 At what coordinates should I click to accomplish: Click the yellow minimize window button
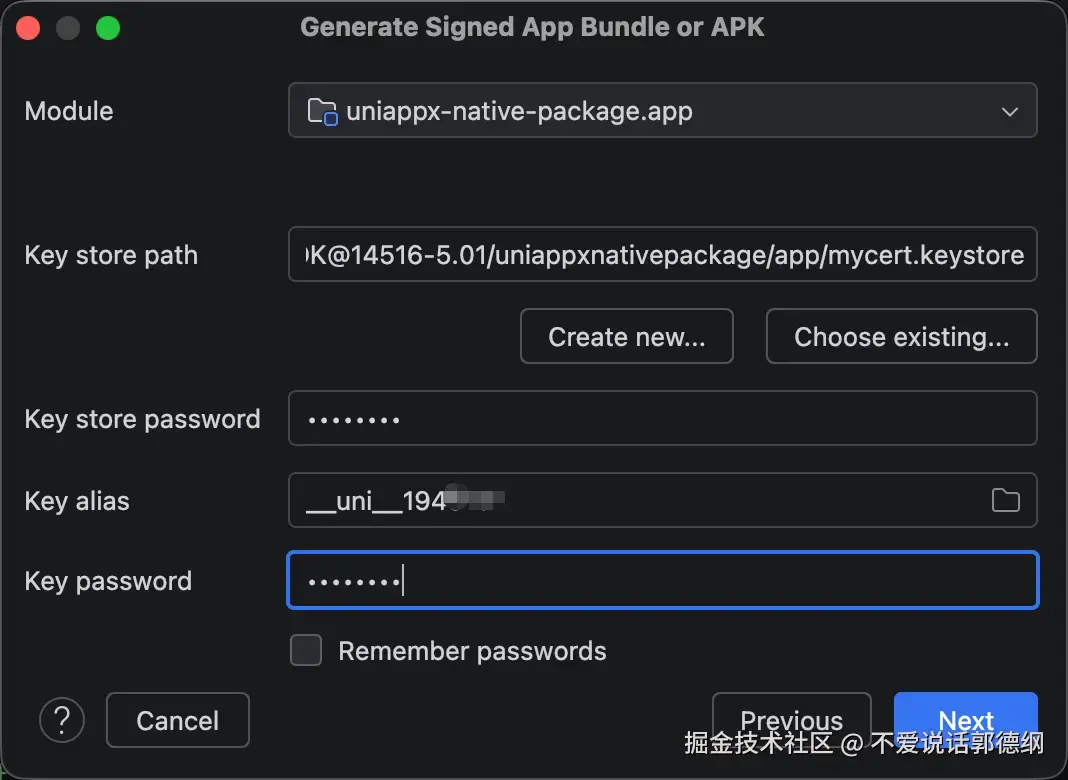pyautogui.click(x=68, y=28)
